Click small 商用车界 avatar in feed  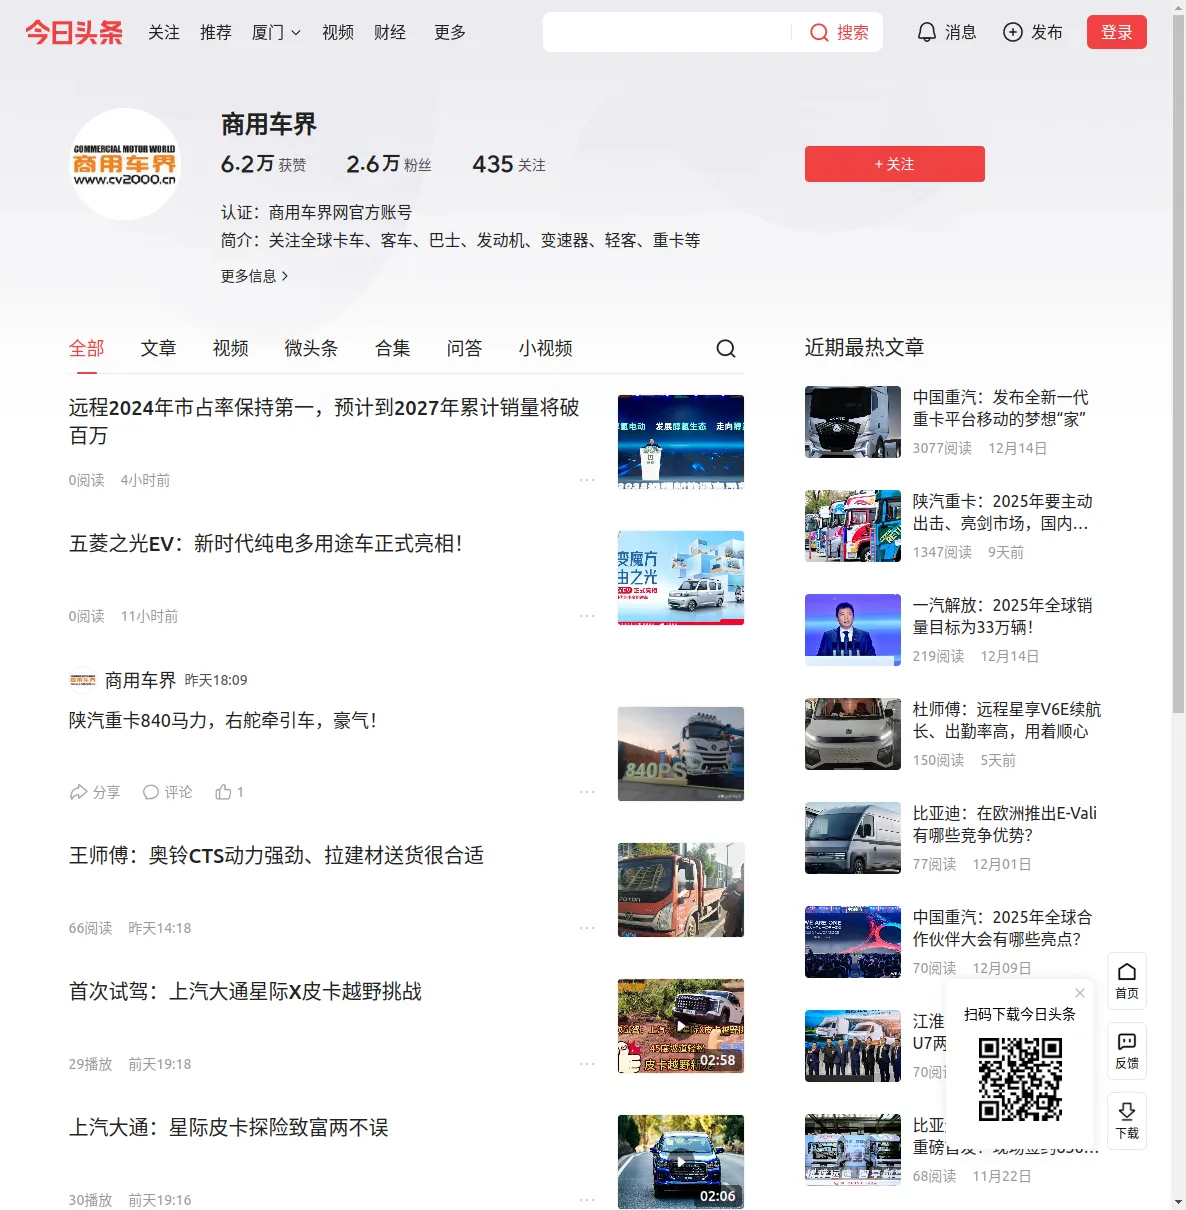(x=83, y=680)
